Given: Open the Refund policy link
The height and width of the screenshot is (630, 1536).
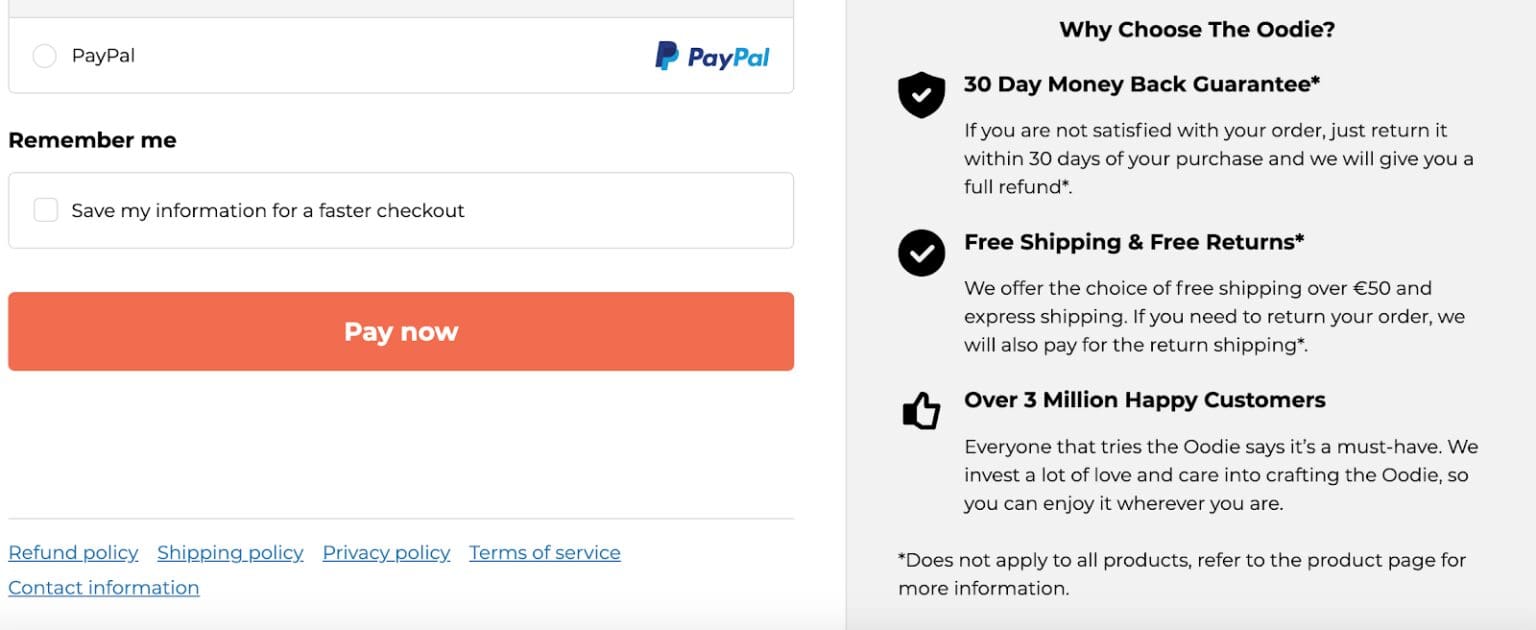Looking at the screenshot, I should click(x=73, y=552).
